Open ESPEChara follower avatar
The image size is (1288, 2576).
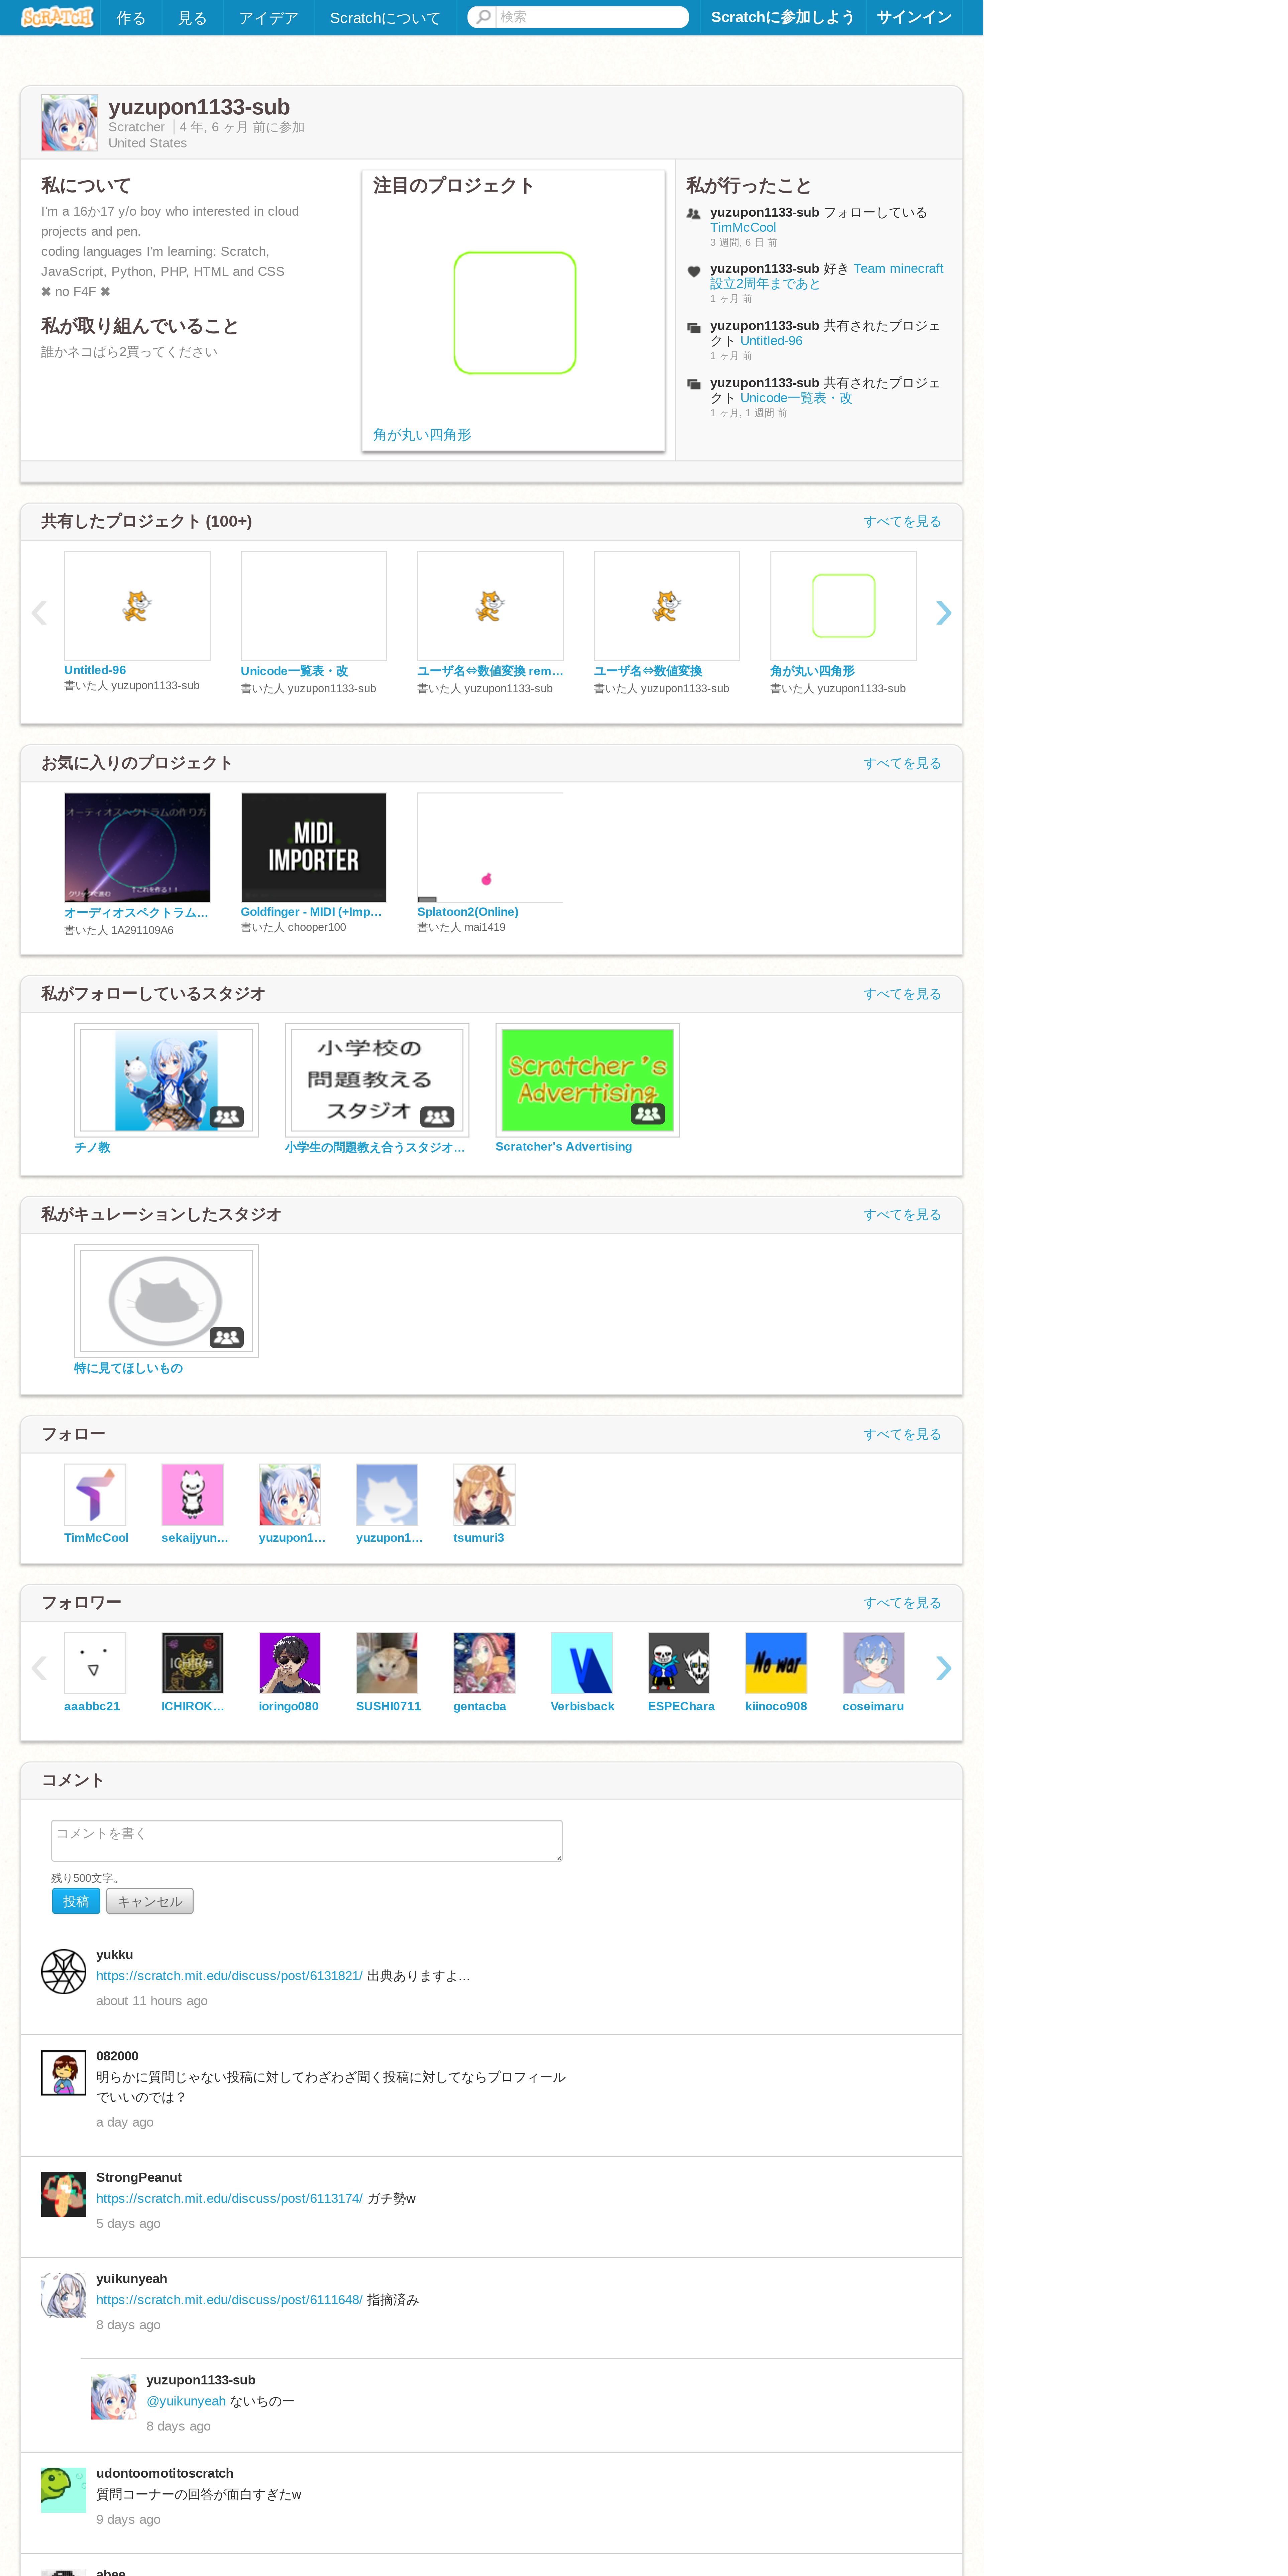point(679,1663)
